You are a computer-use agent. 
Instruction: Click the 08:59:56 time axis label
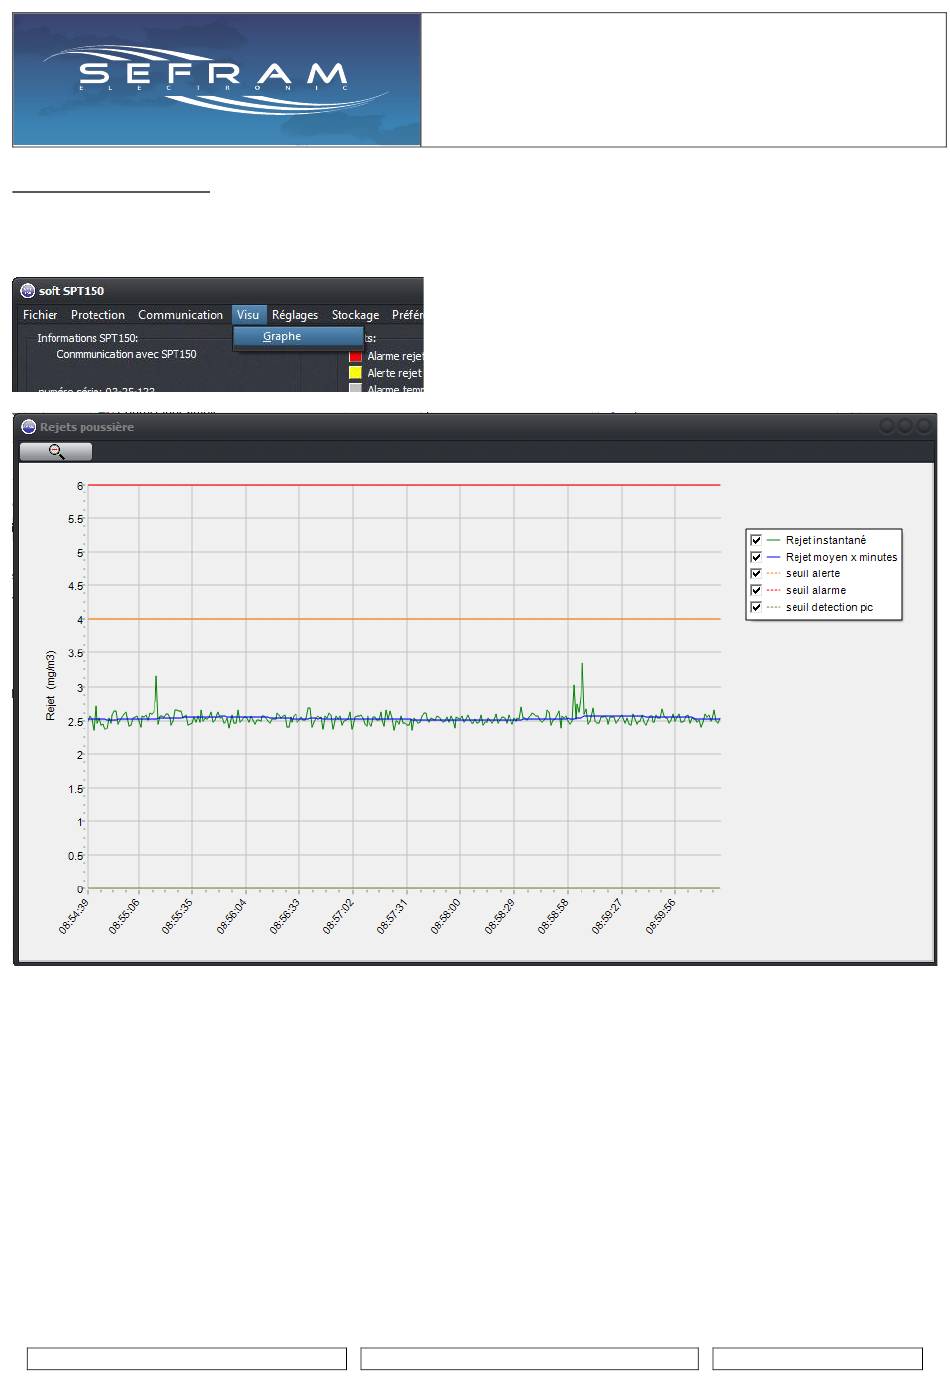(660, 916)
